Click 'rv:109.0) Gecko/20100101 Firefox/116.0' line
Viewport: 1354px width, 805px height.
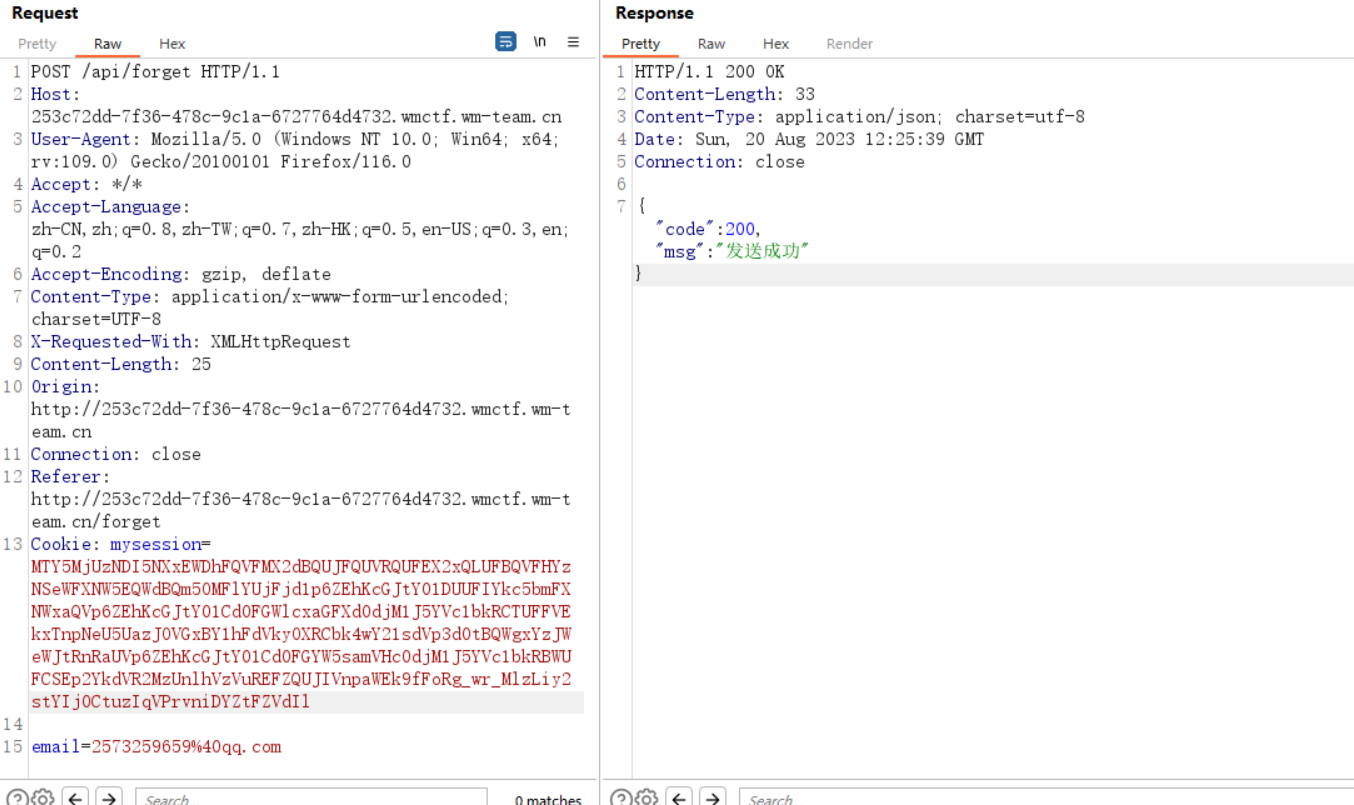(221, 162)
